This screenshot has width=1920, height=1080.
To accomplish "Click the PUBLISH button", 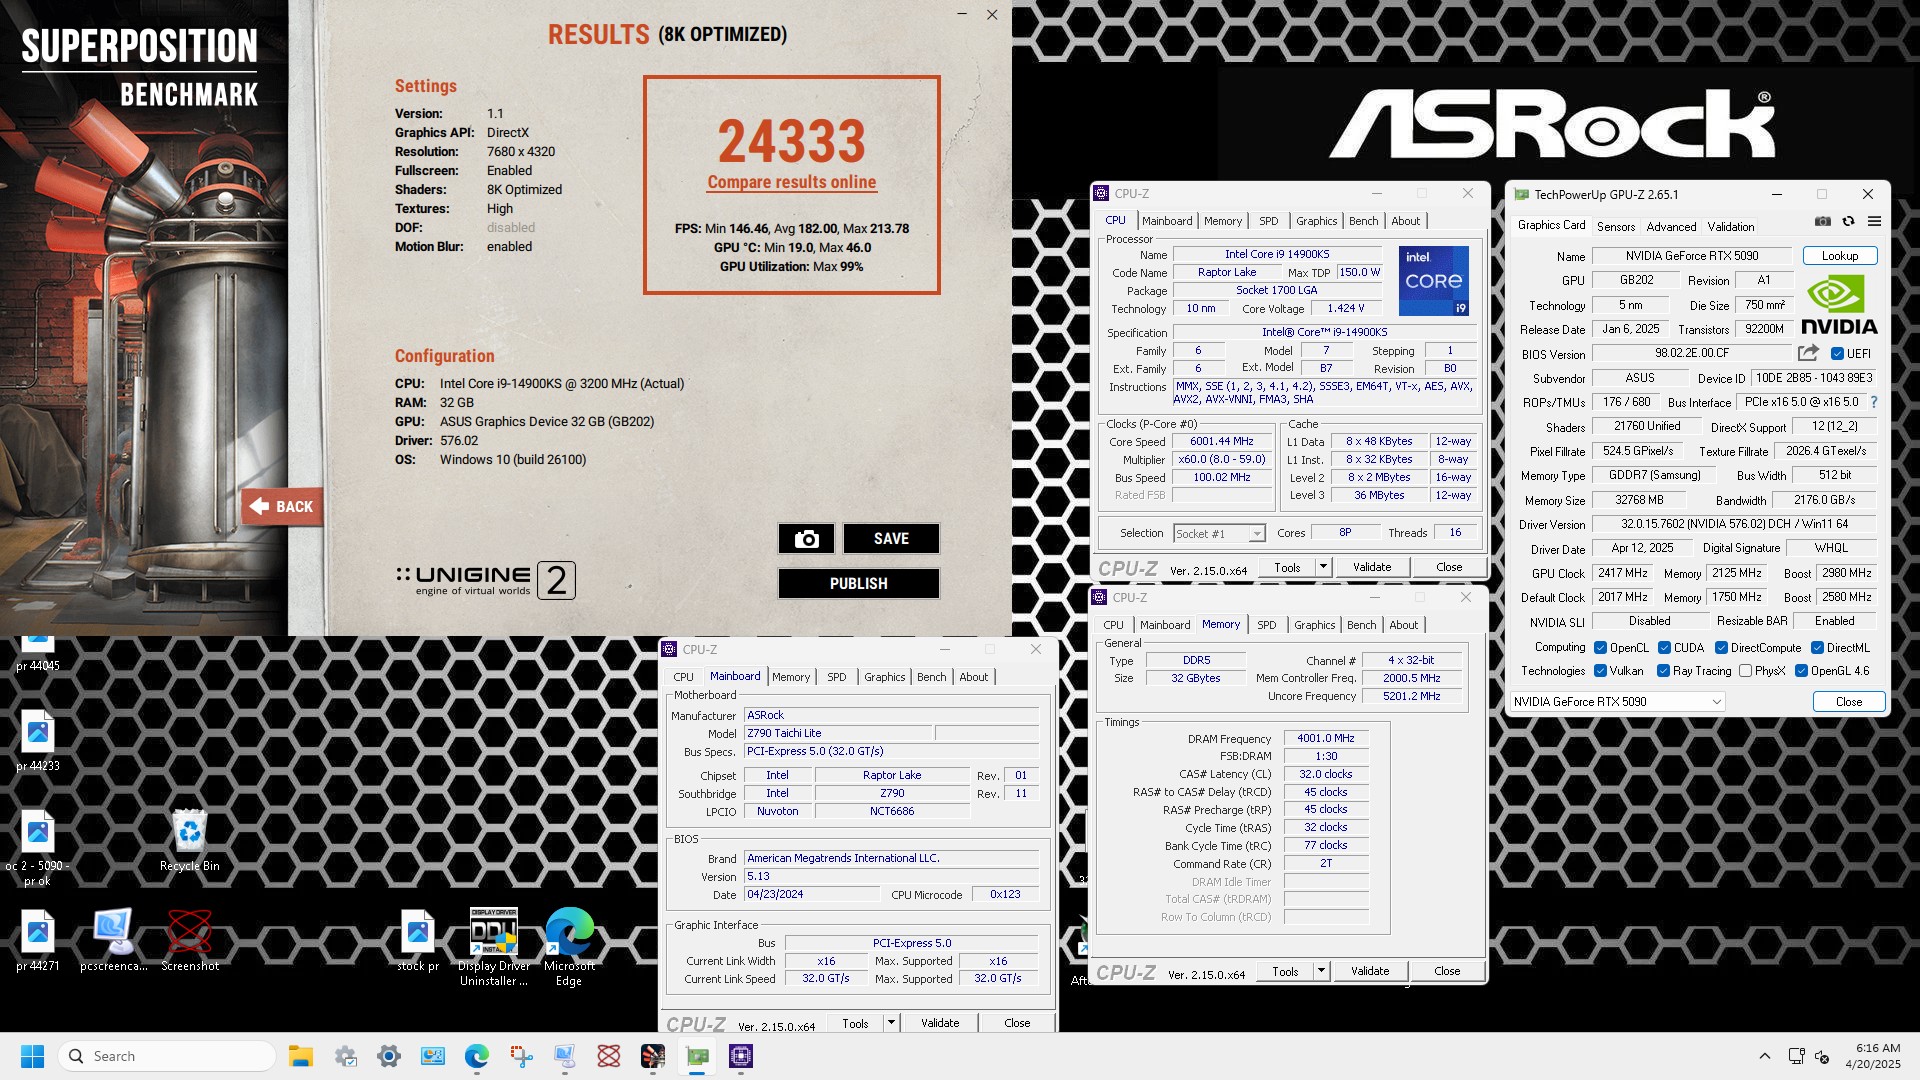I will 858,584.
